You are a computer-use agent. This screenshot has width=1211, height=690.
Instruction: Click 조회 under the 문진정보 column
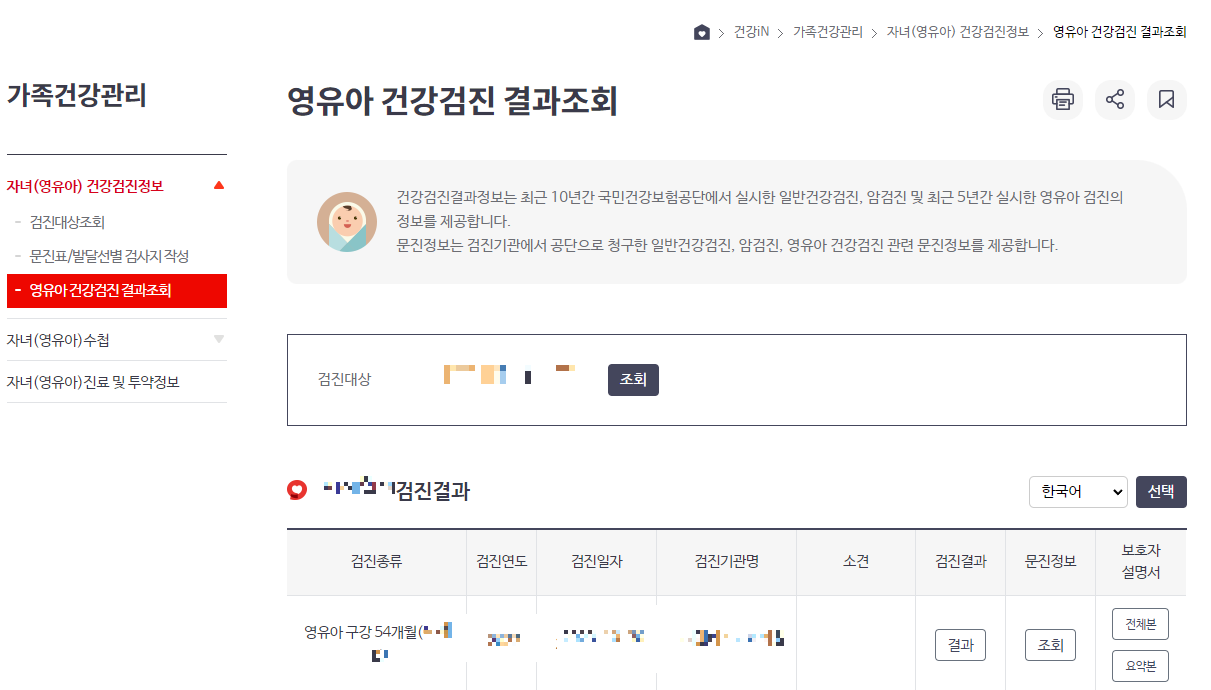[x=1049, y=645]
